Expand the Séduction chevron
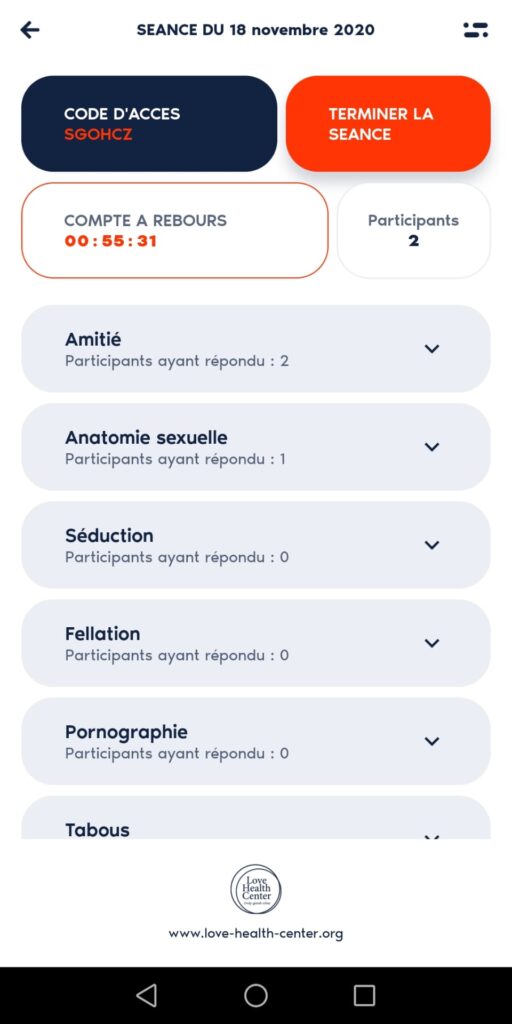This screenshot has width=512, height=1024. [432, 545]
